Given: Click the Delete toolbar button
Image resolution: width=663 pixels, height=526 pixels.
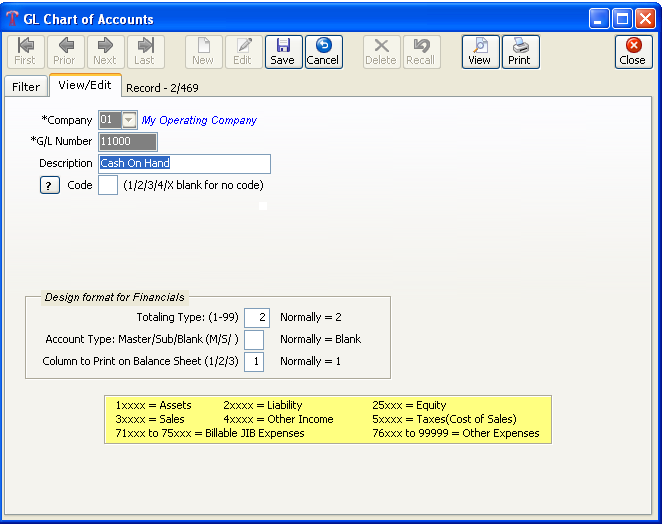Looking at the screenshot, I should 381,52.
